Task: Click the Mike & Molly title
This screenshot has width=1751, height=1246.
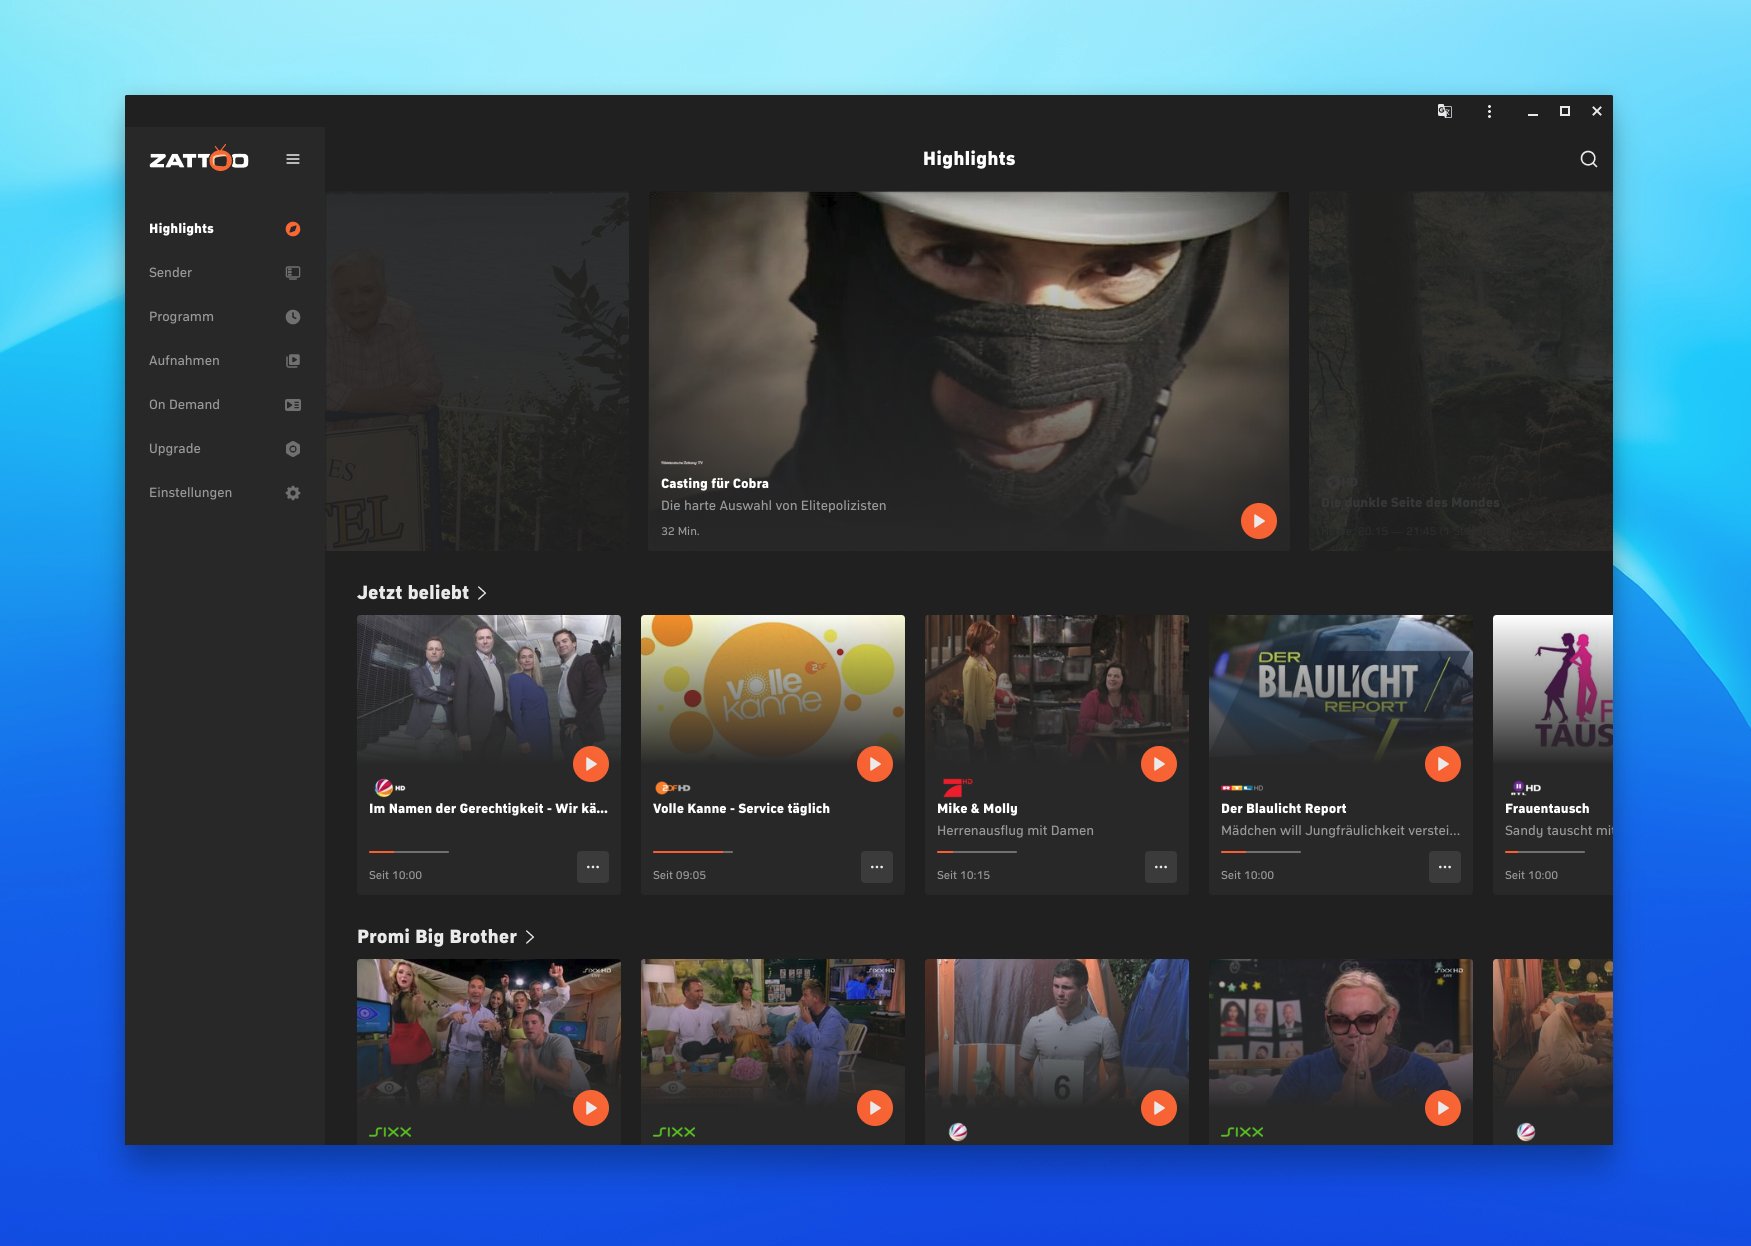Action: tap(977, 808)
